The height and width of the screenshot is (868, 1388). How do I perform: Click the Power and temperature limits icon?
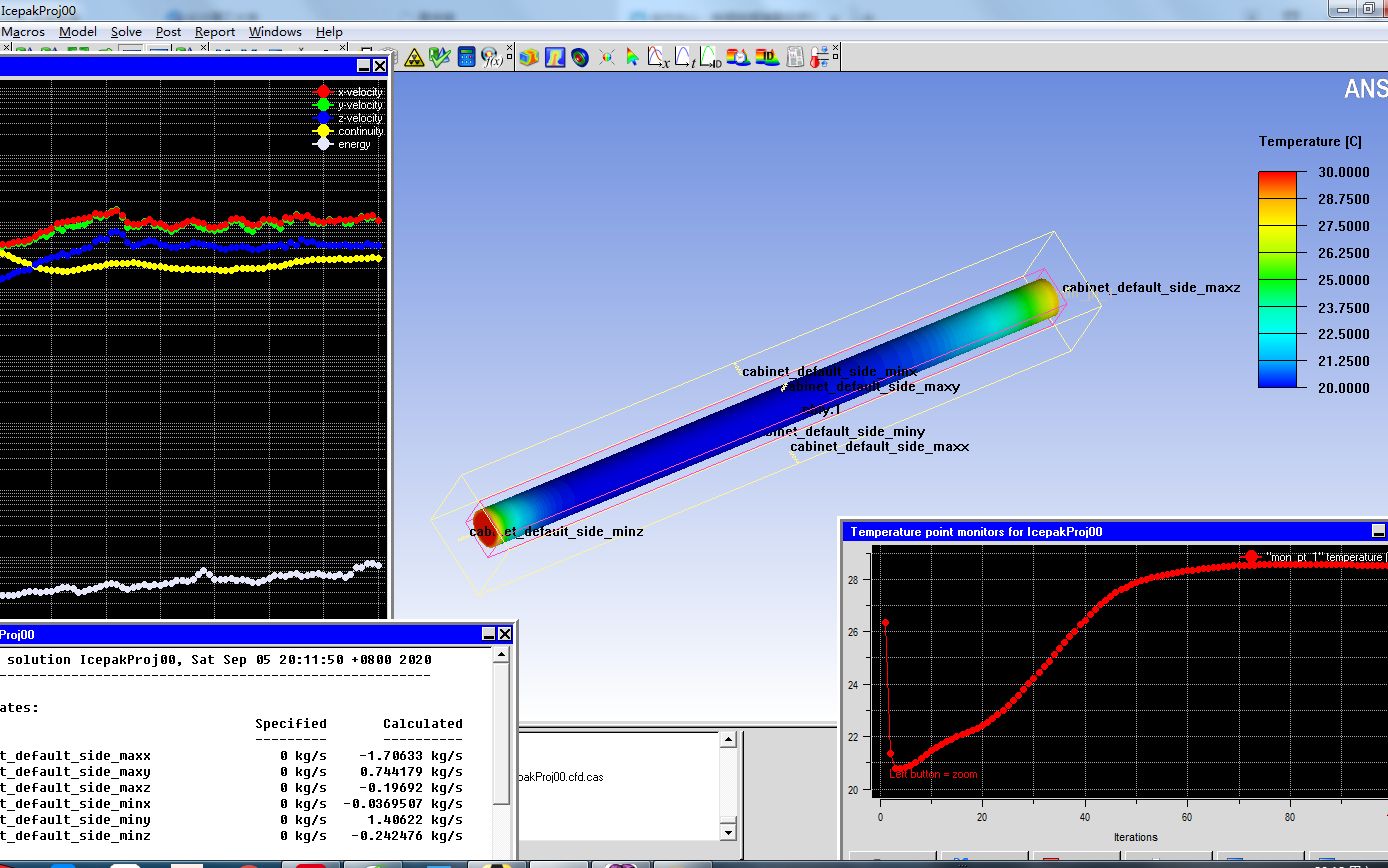click(x=820, y=57)
